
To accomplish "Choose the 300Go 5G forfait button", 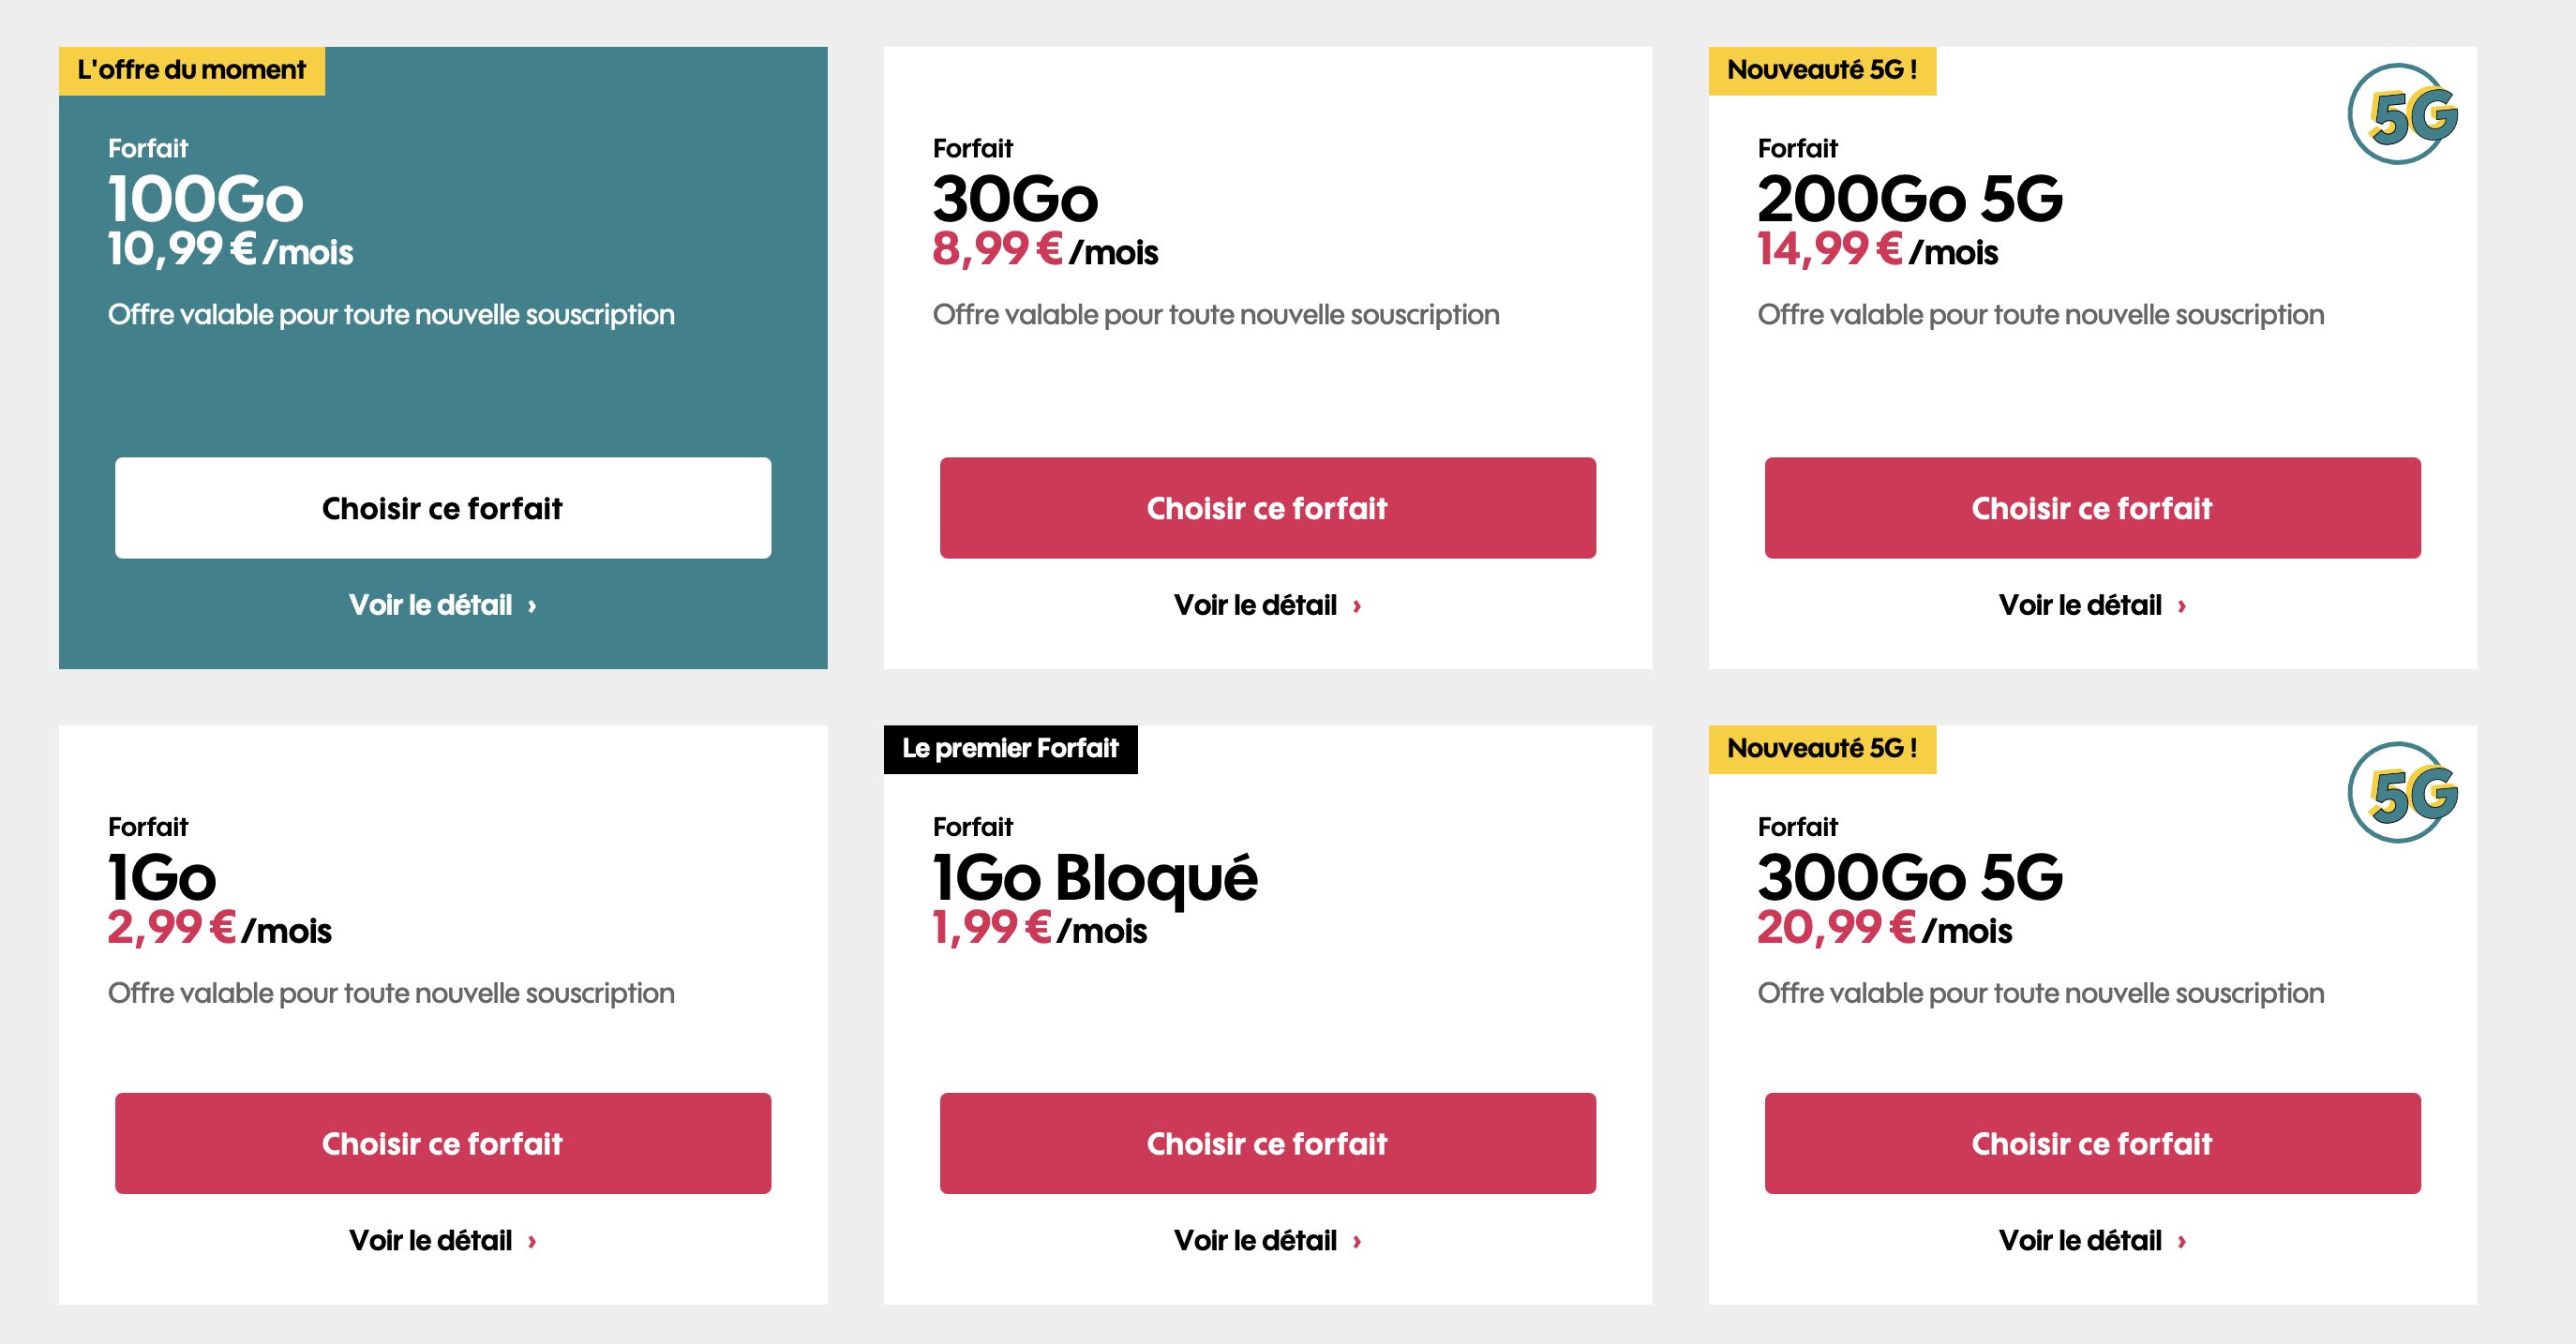I will point(2092,1143).
